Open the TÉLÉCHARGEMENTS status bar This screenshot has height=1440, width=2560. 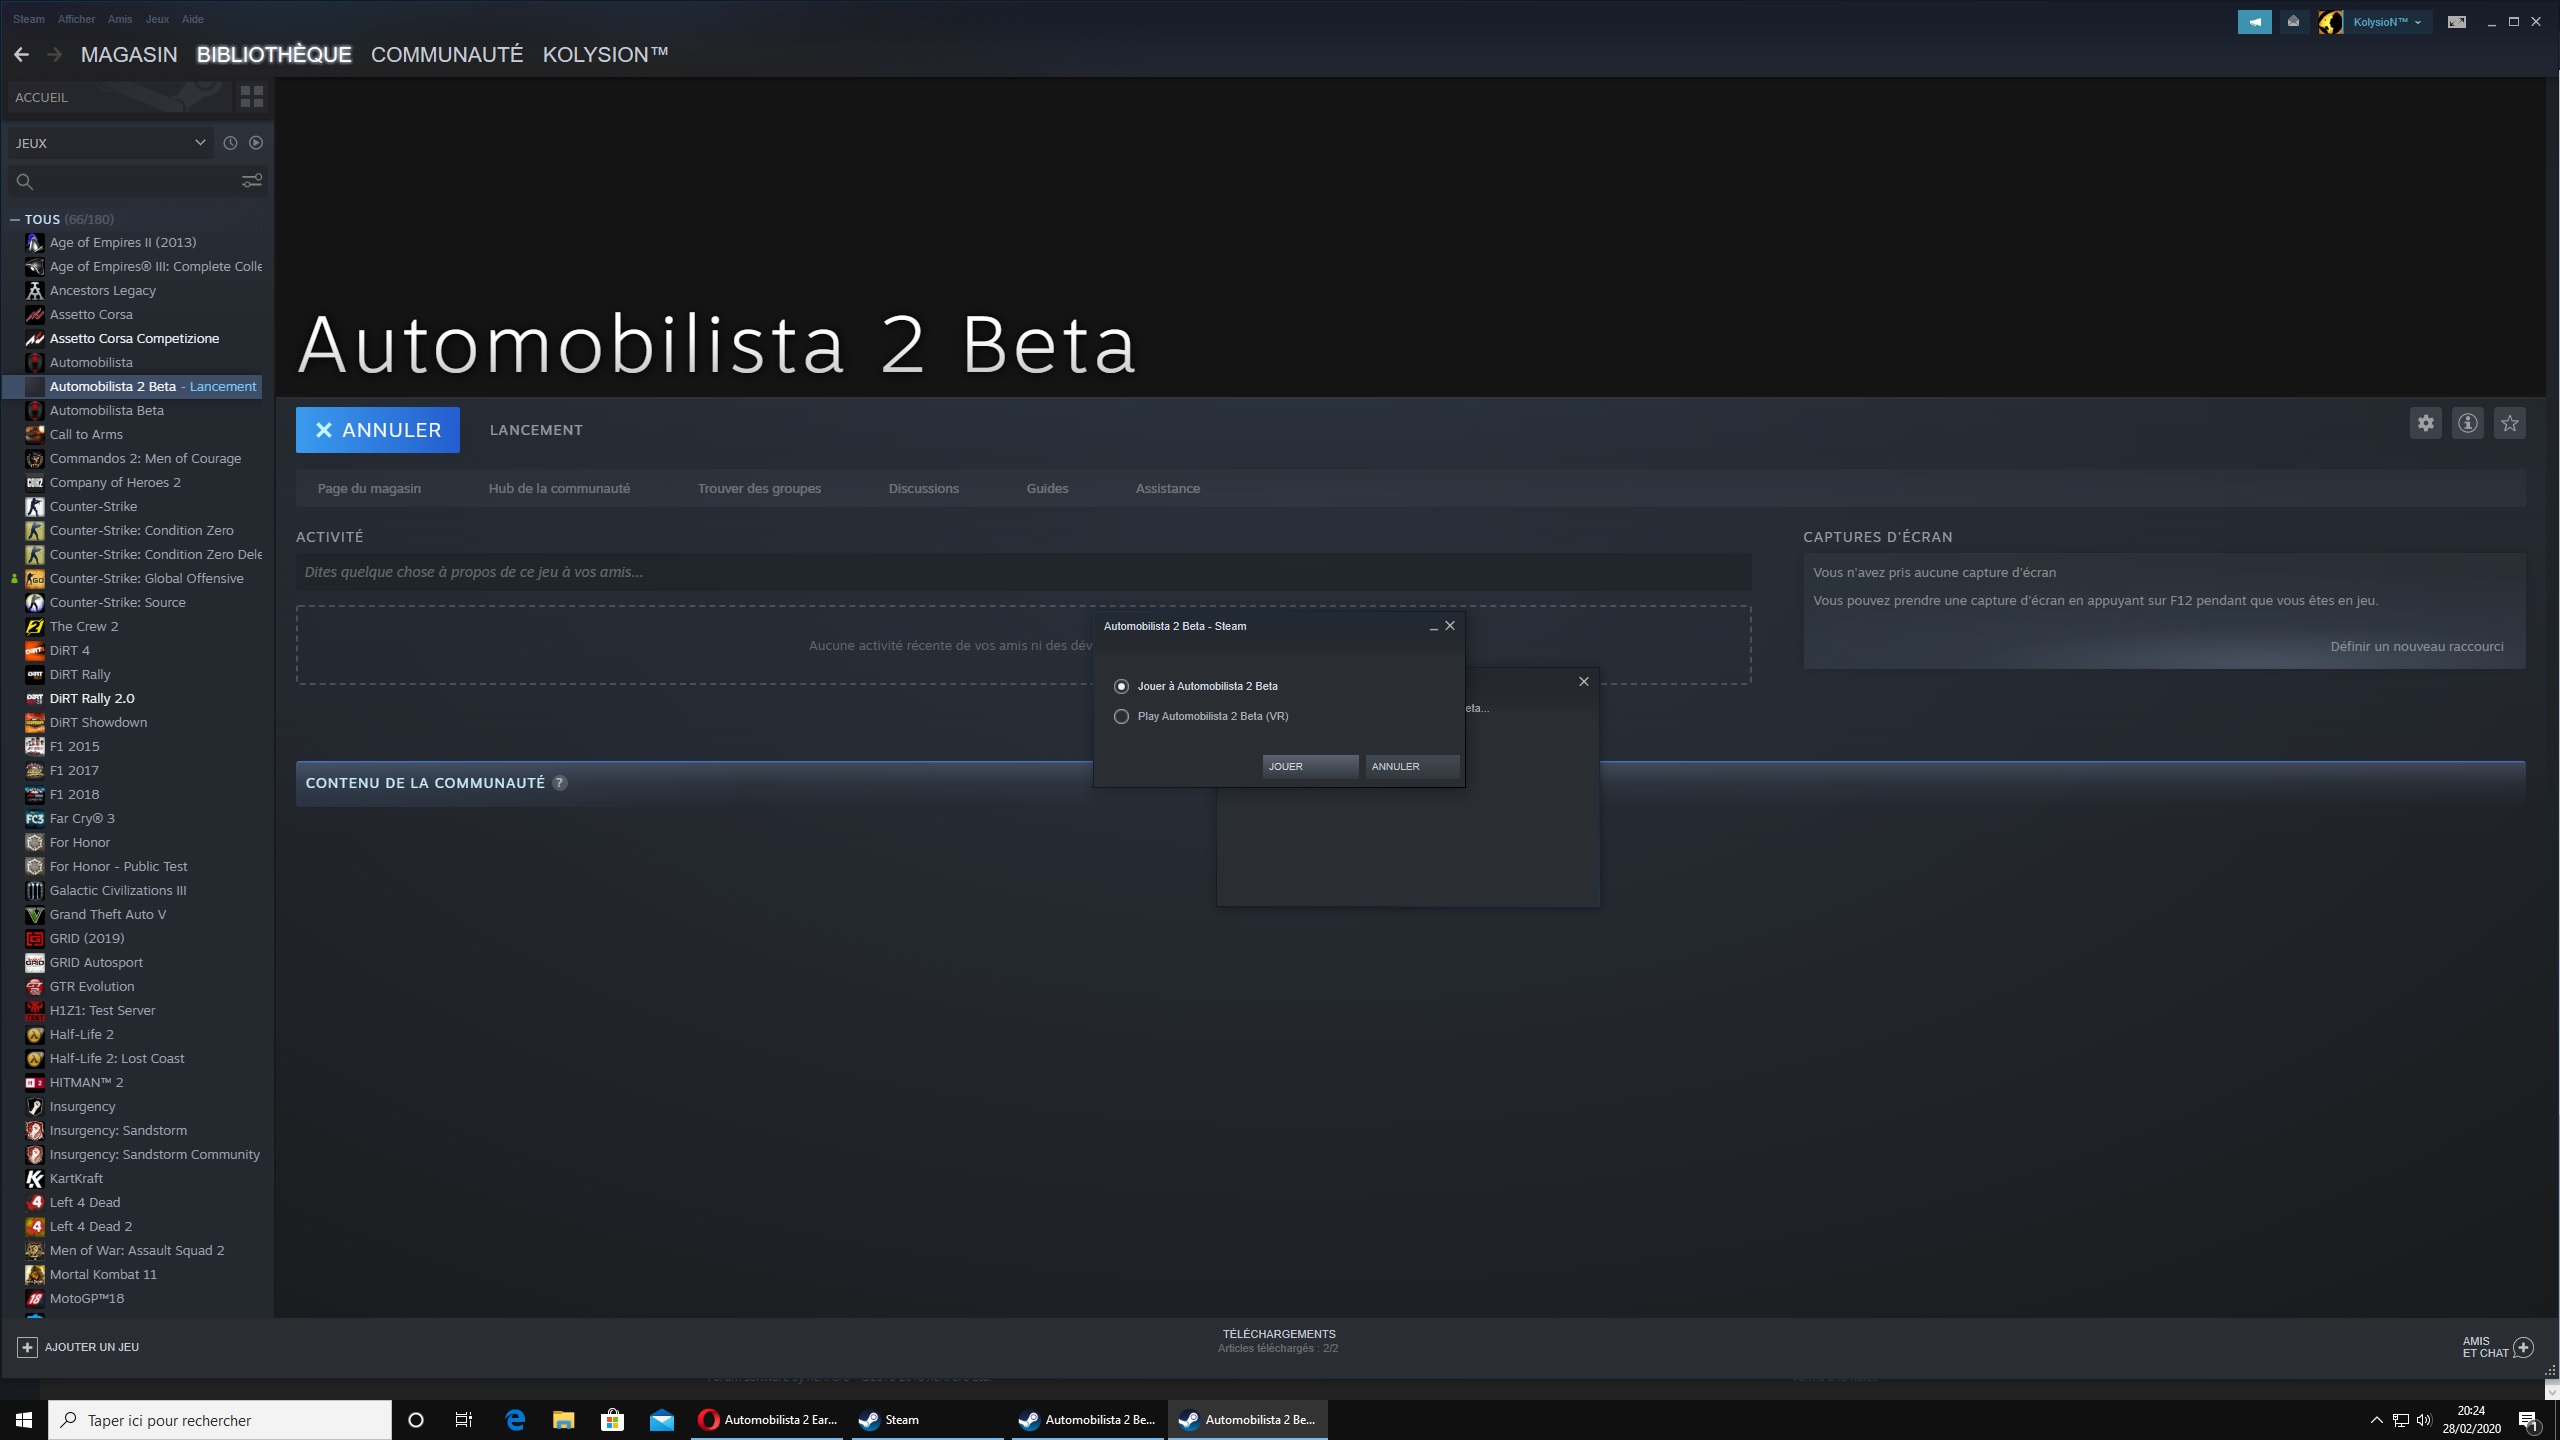click(1279, 1341)
